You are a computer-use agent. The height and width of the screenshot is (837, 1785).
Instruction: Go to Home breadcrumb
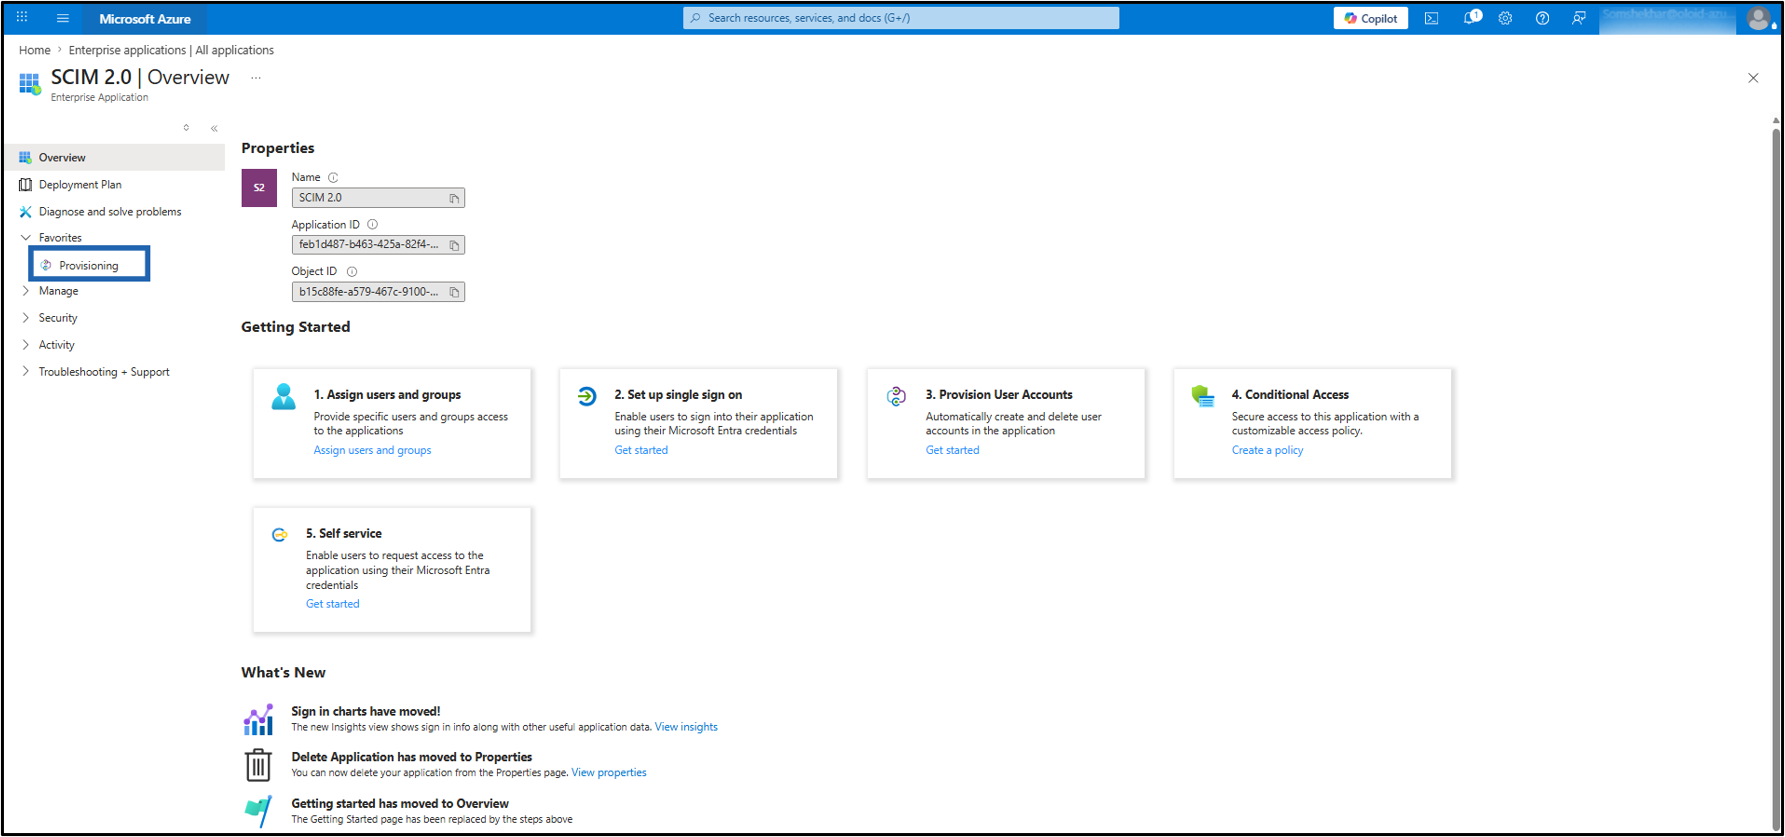coord(34,50)
